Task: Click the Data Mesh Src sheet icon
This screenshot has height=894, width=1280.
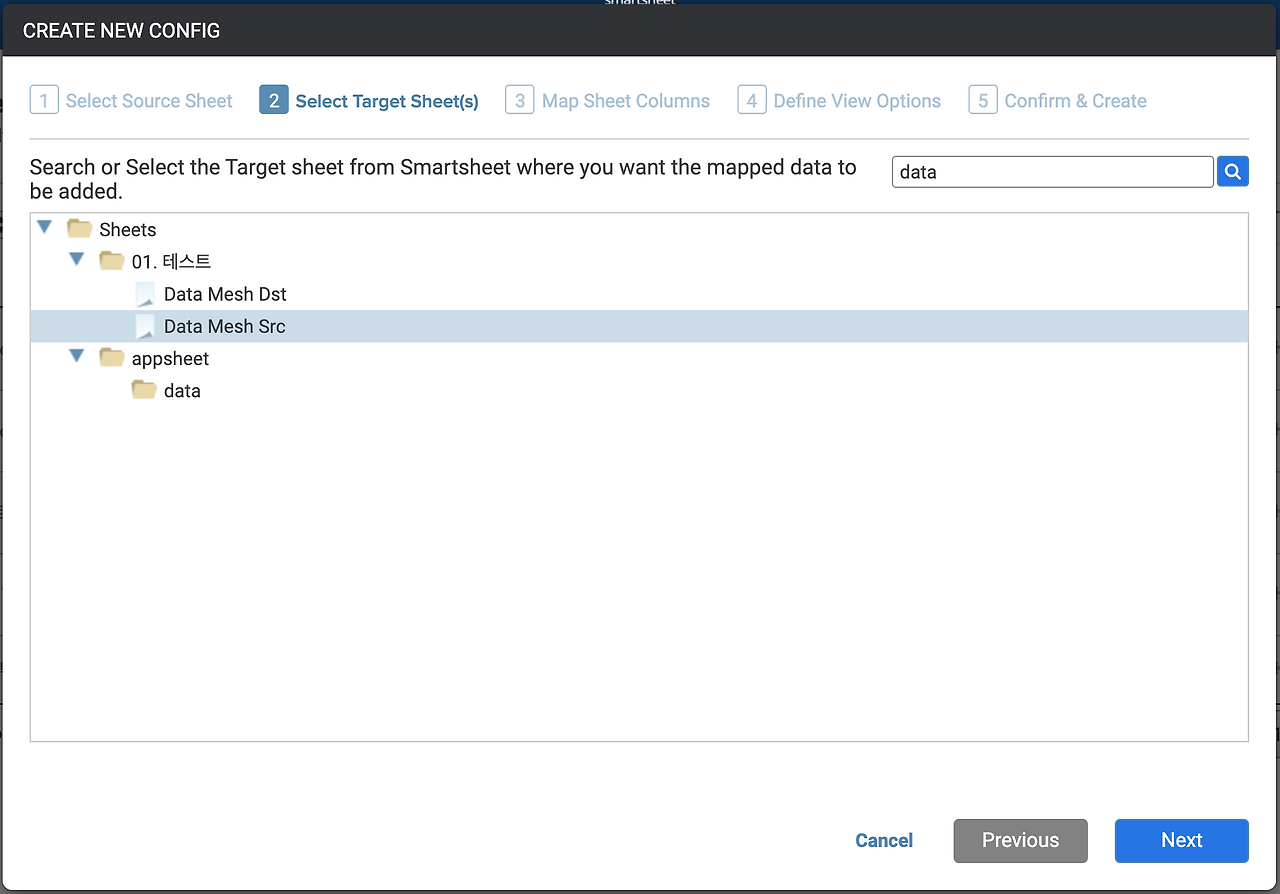Action: (145, 326)
